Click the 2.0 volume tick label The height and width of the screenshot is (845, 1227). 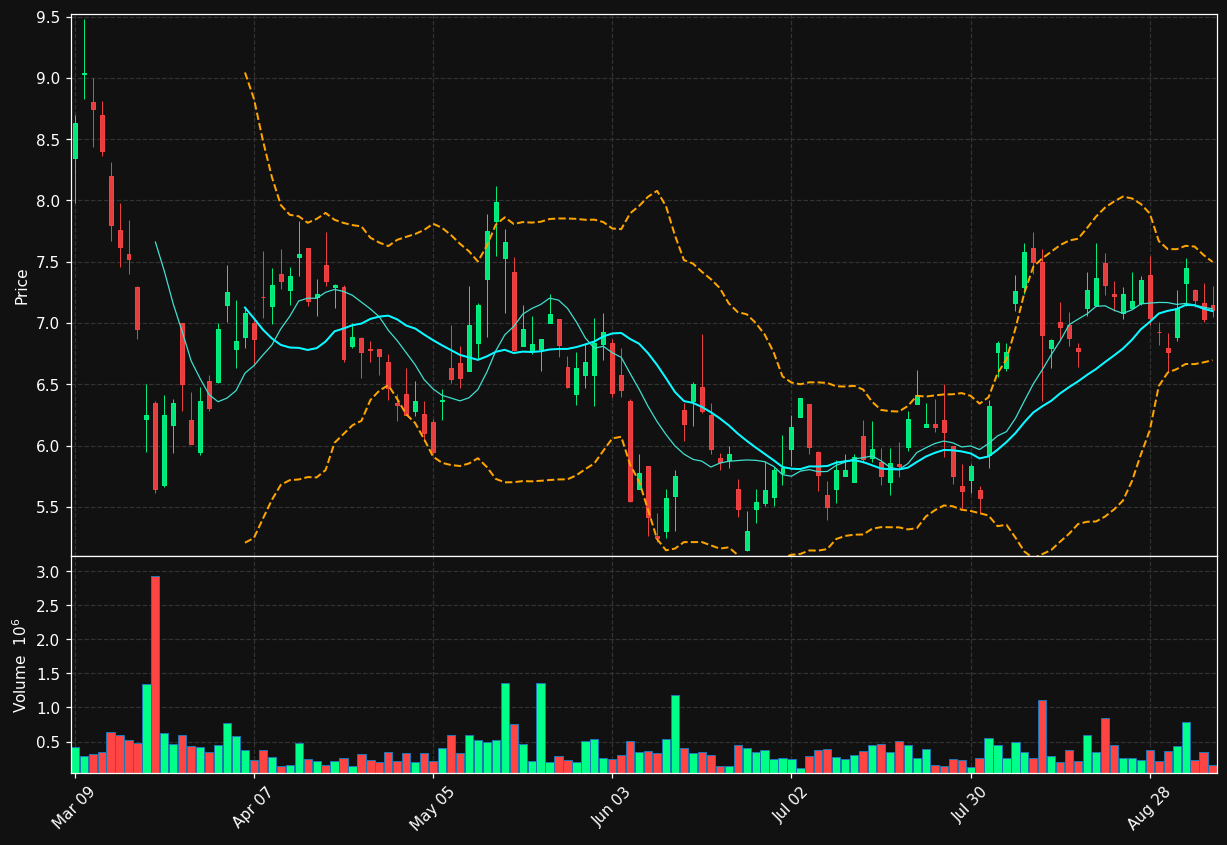click(50, 640)
